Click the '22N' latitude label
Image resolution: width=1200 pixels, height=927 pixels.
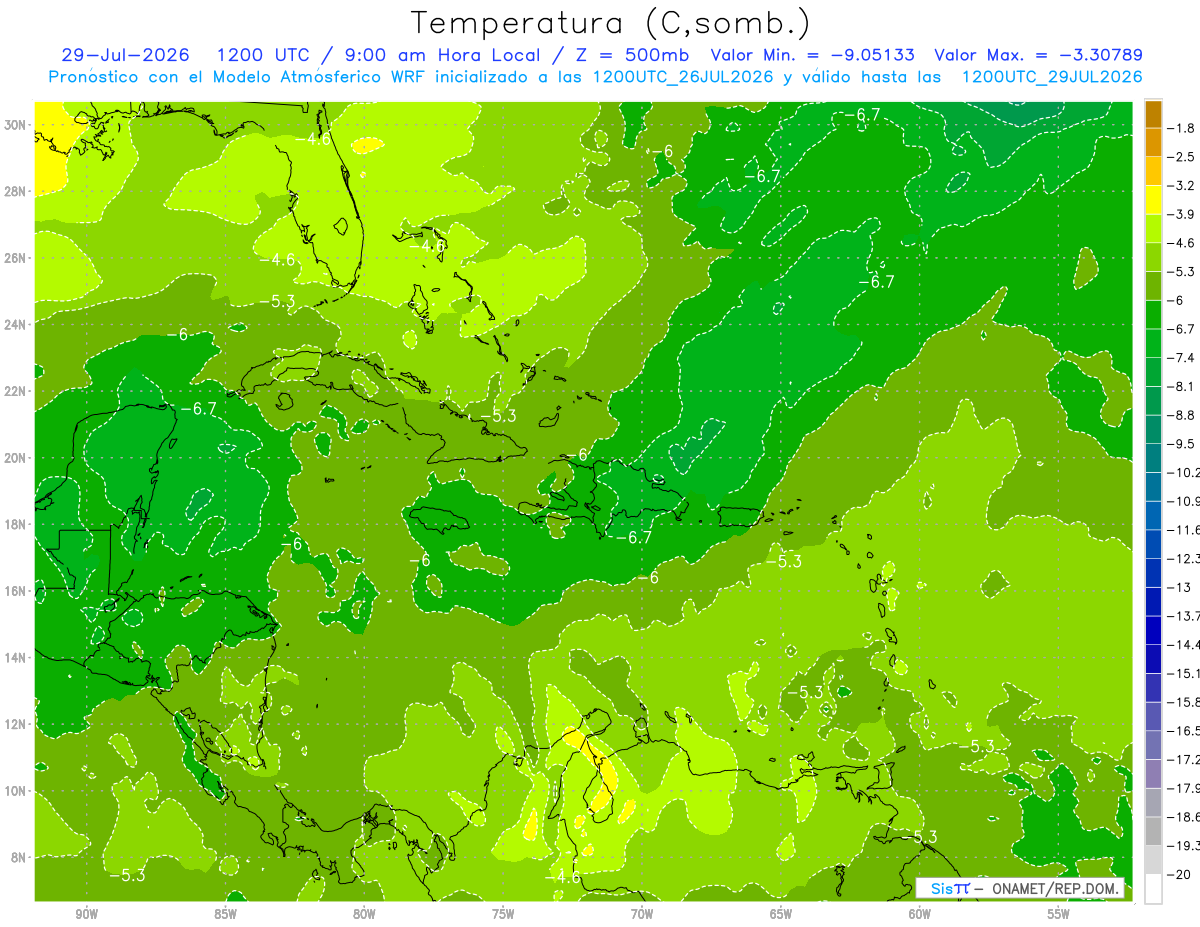[x=17, y=391]
